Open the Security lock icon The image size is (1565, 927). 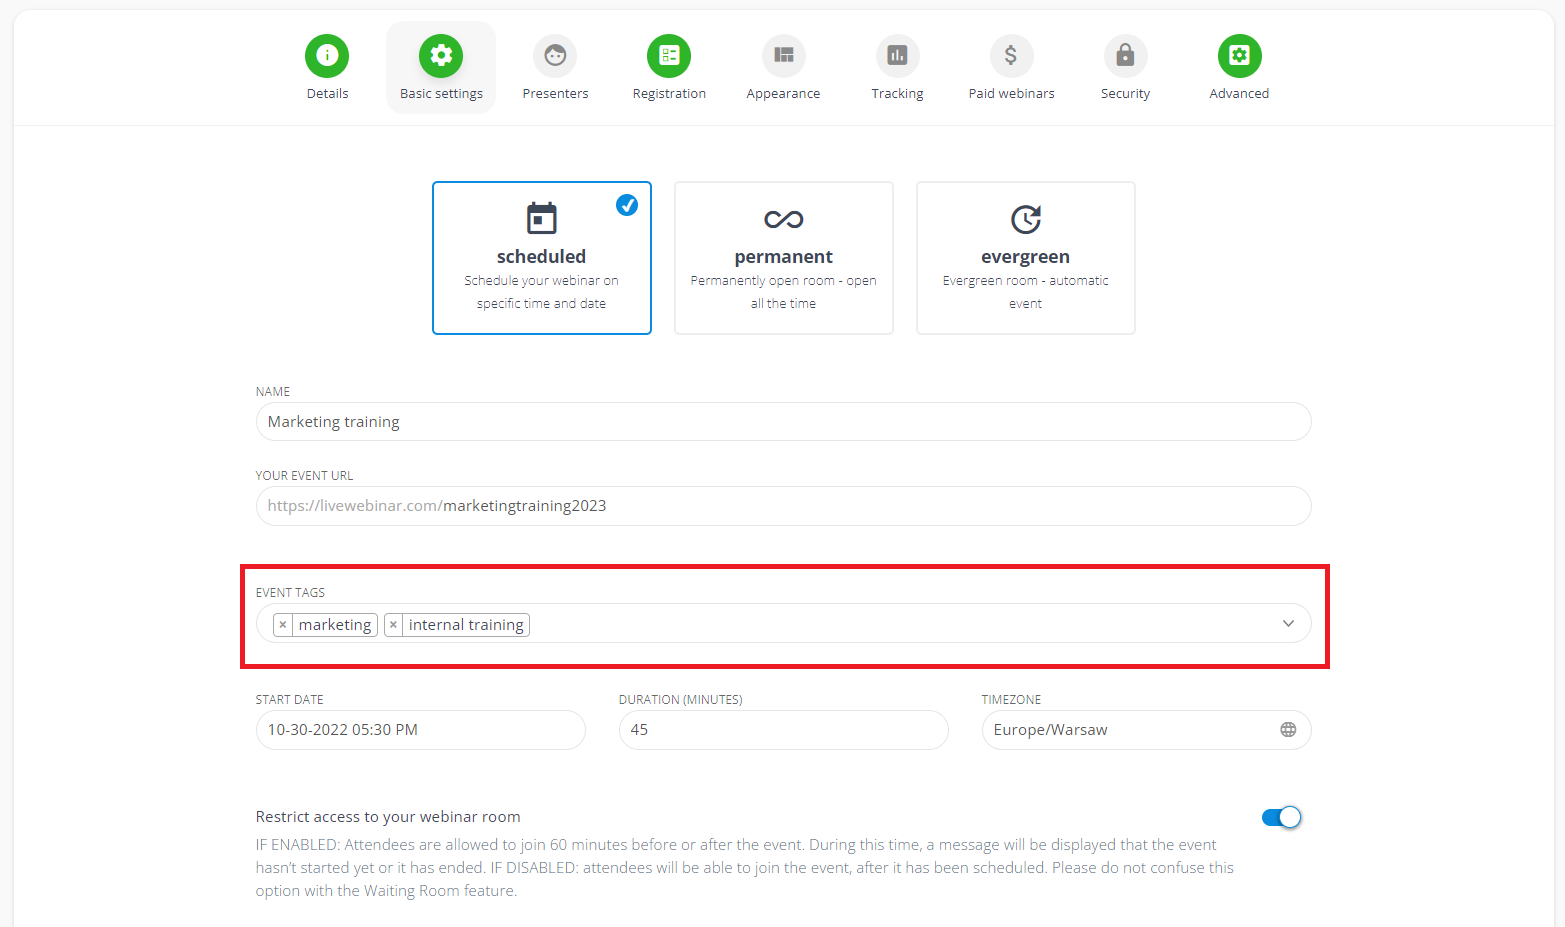tap(1125, 56)
